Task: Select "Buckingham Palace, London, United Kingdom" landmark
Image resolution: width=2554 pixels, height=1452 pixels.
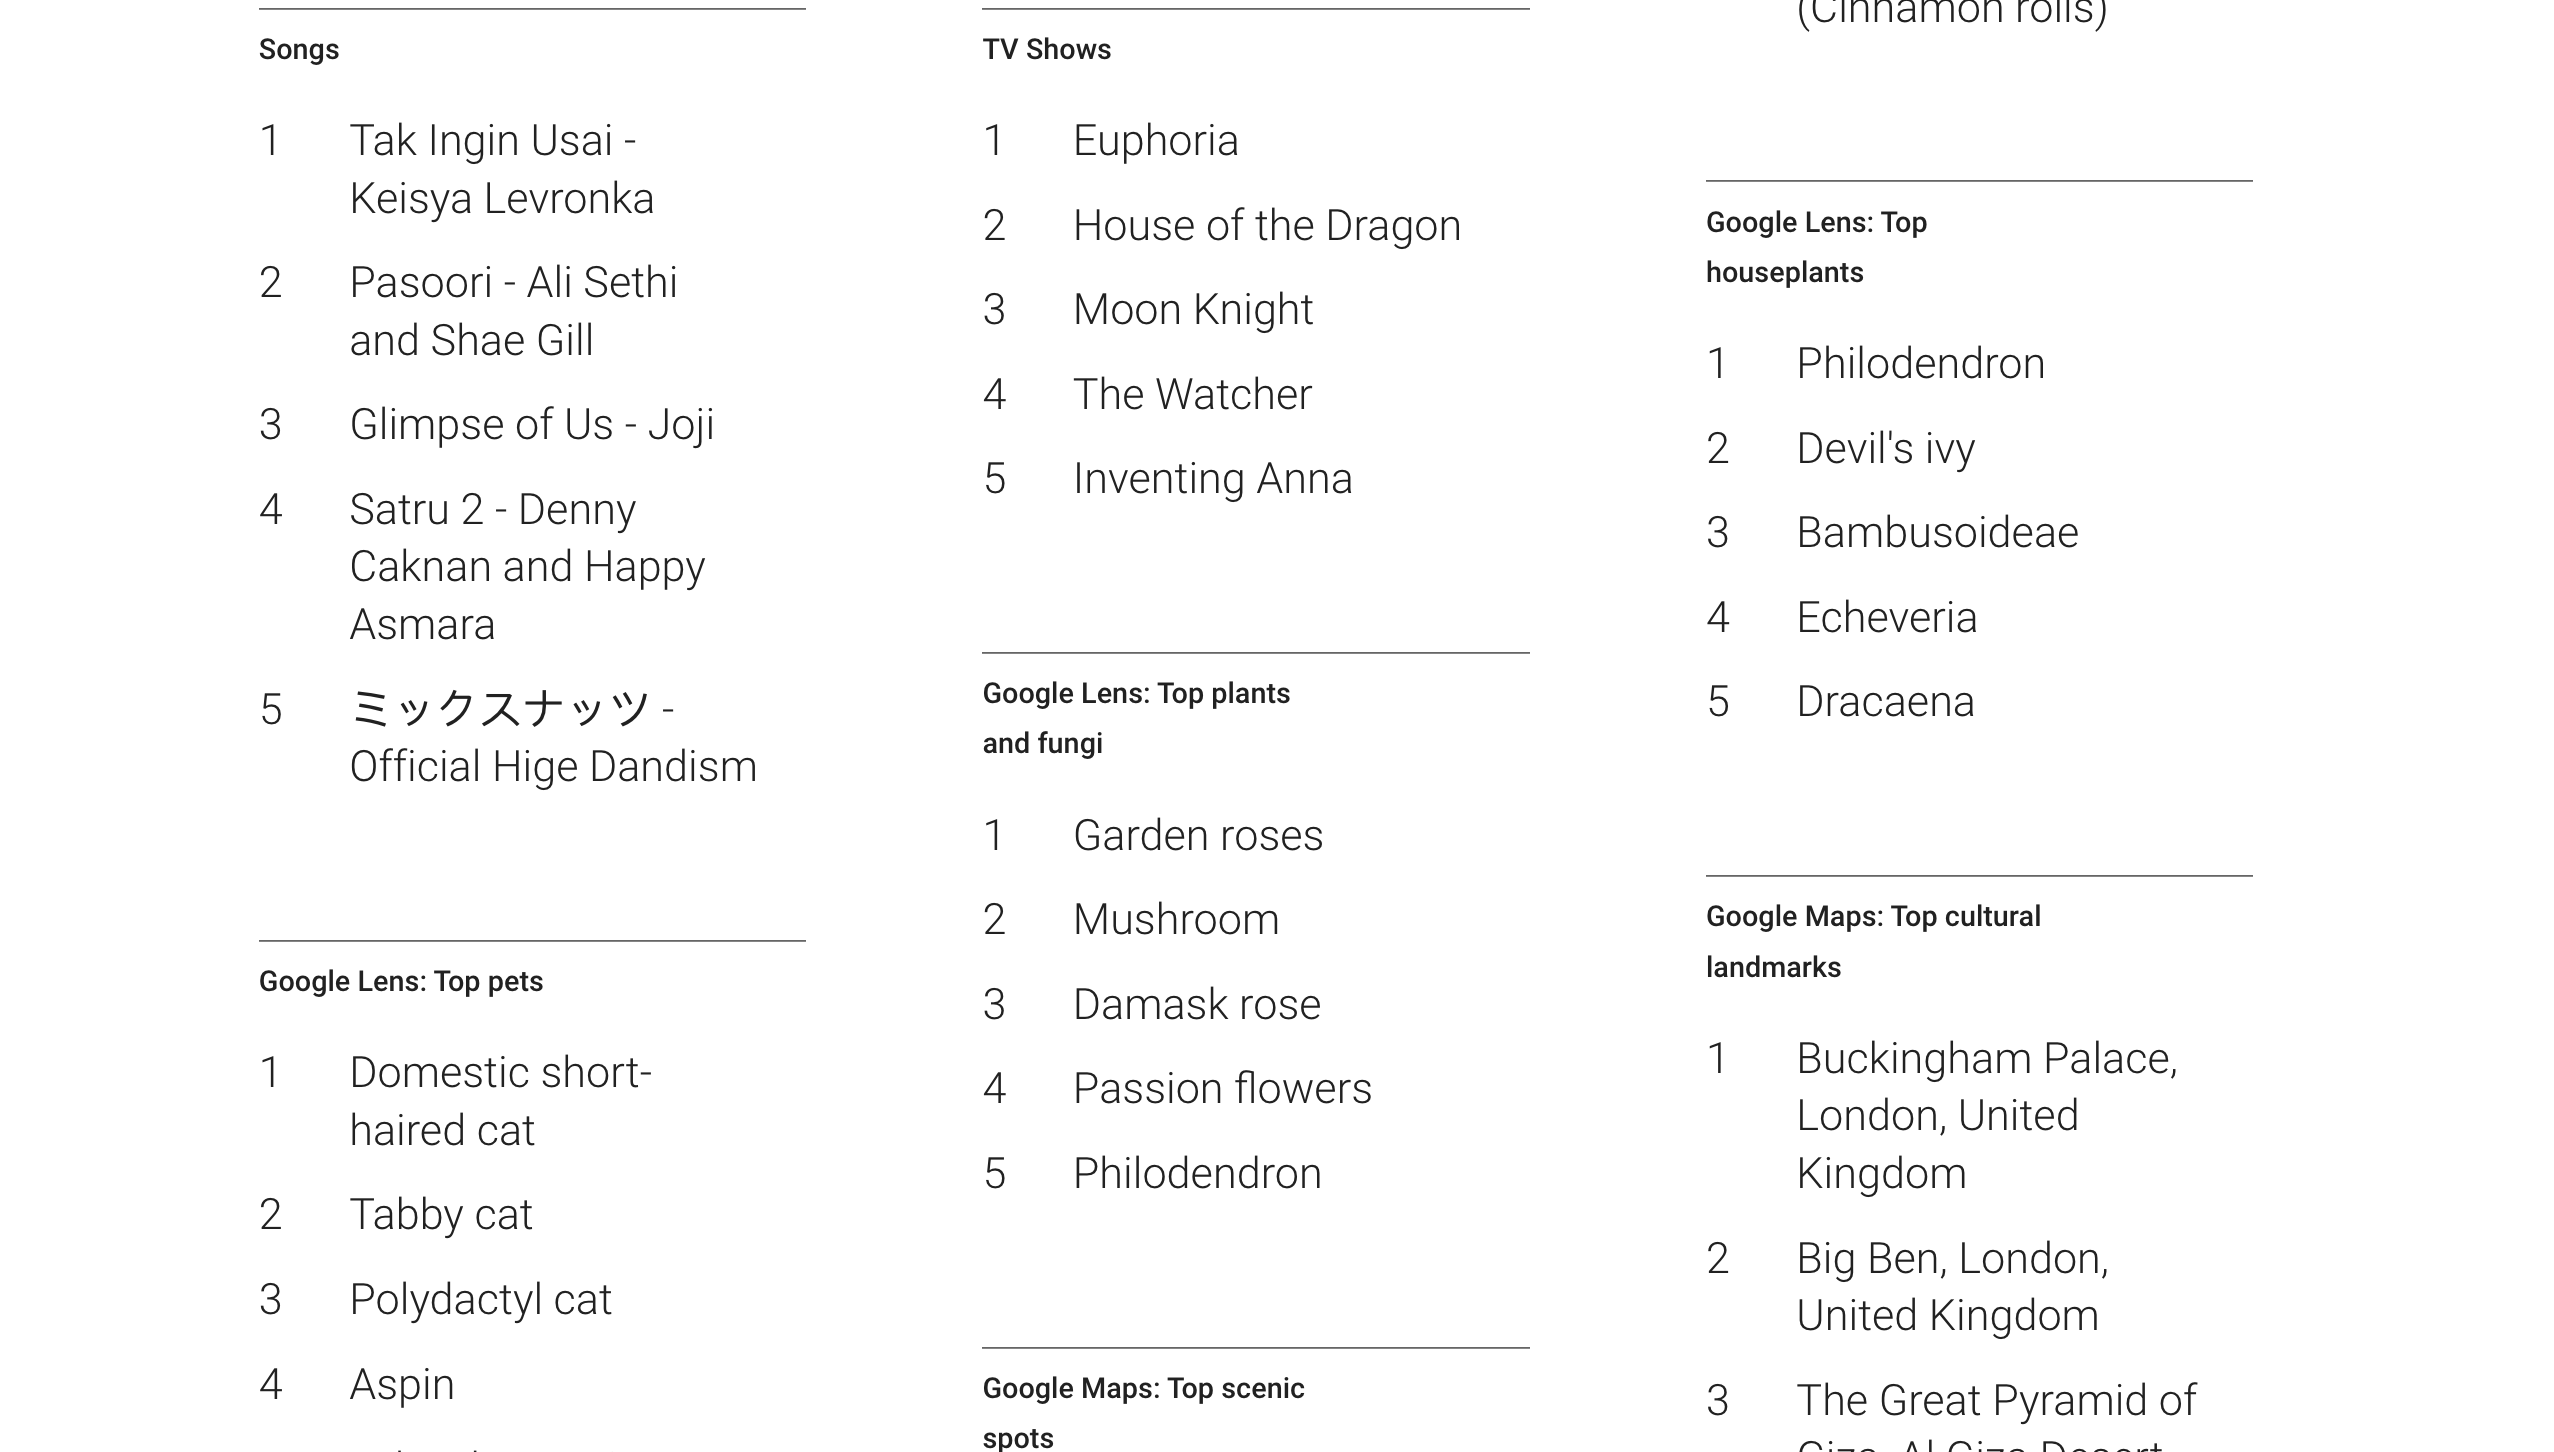Action: click(x=1986, y=1116)
